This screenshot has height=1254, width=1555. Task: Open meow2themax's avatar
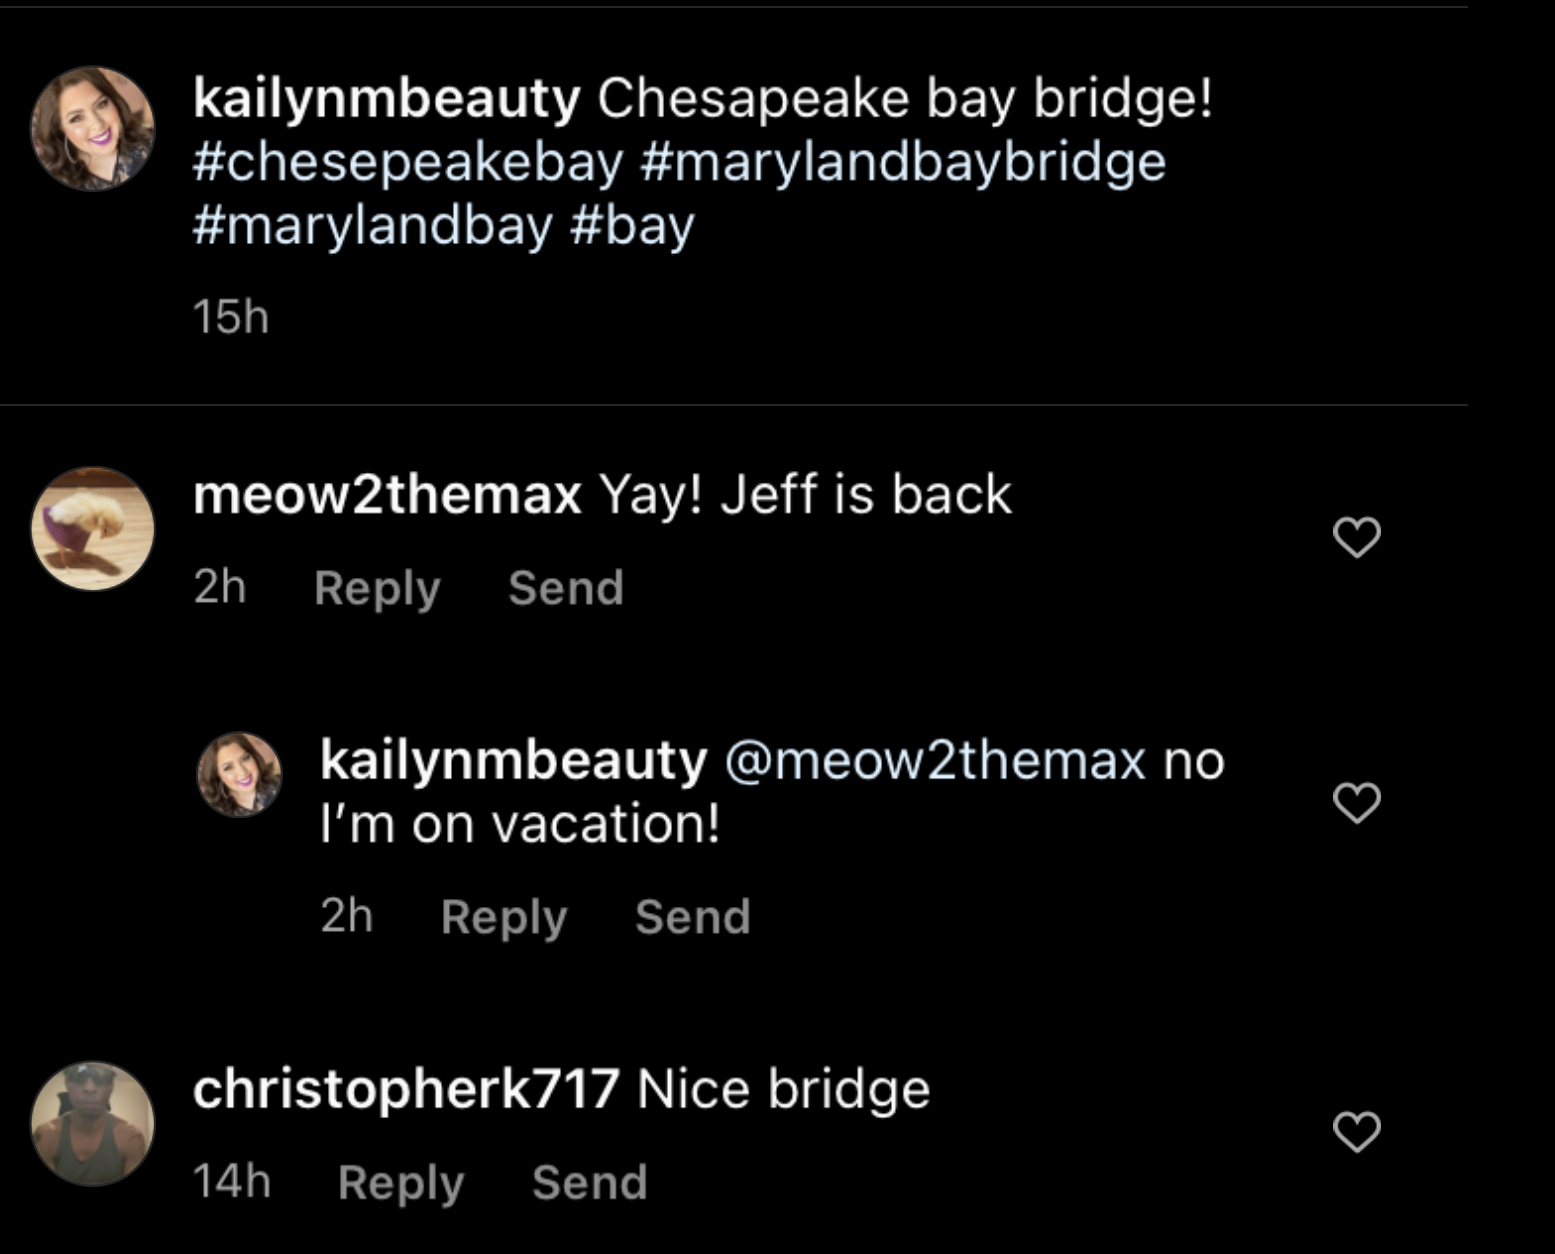click(x=93, y=528)
